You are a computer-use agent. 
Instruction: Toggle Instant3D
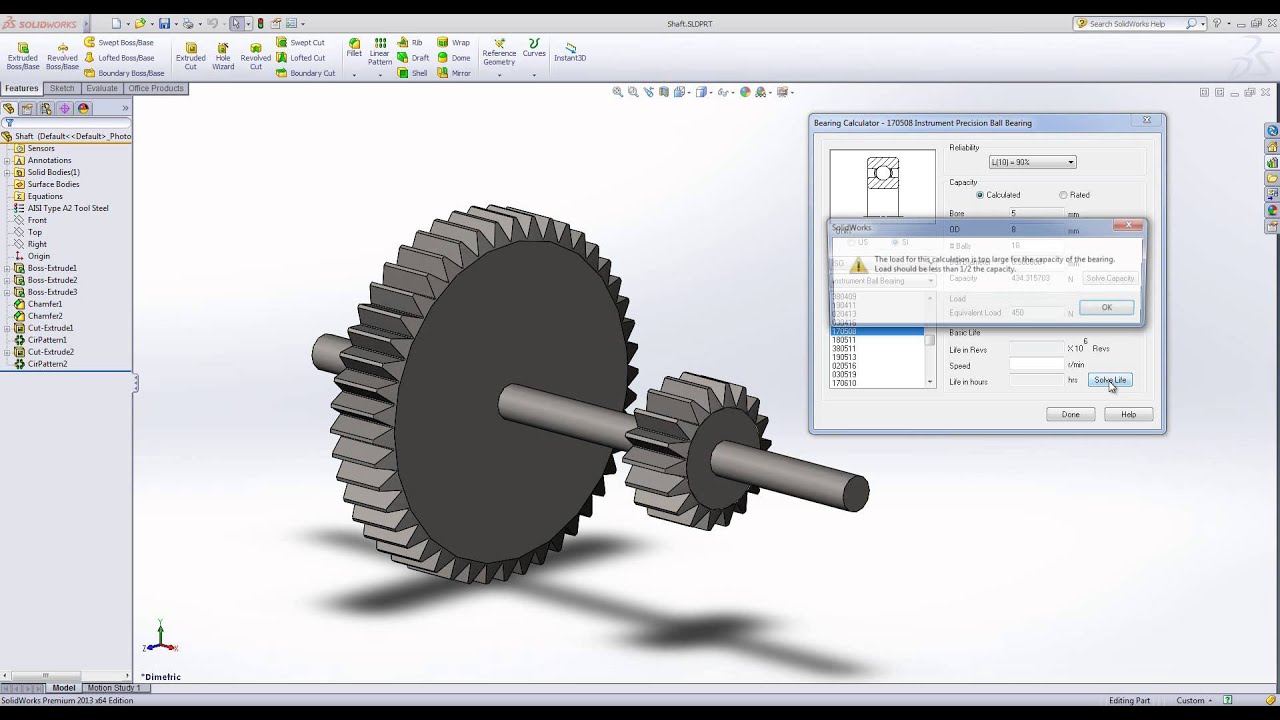(x=570, y=52)
